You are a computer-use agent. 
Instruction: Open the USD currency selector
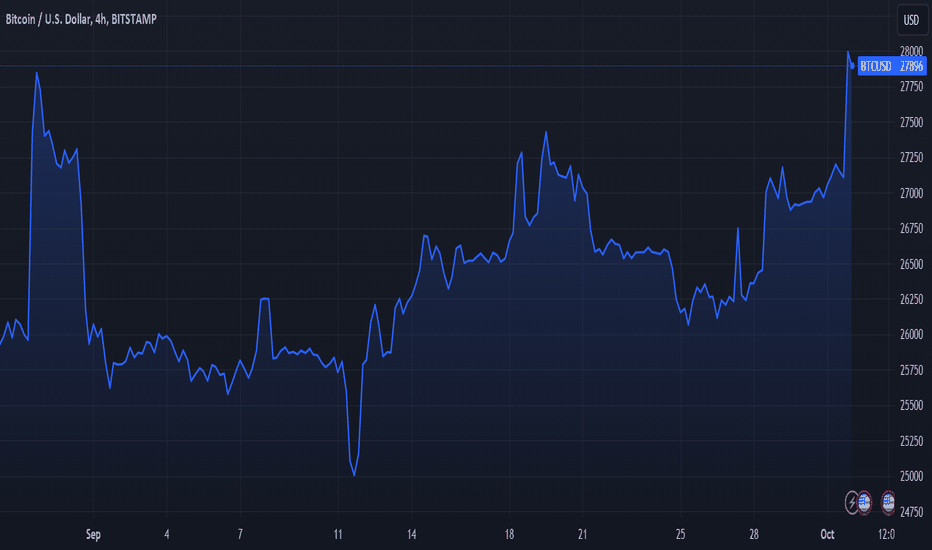(911, 20)
